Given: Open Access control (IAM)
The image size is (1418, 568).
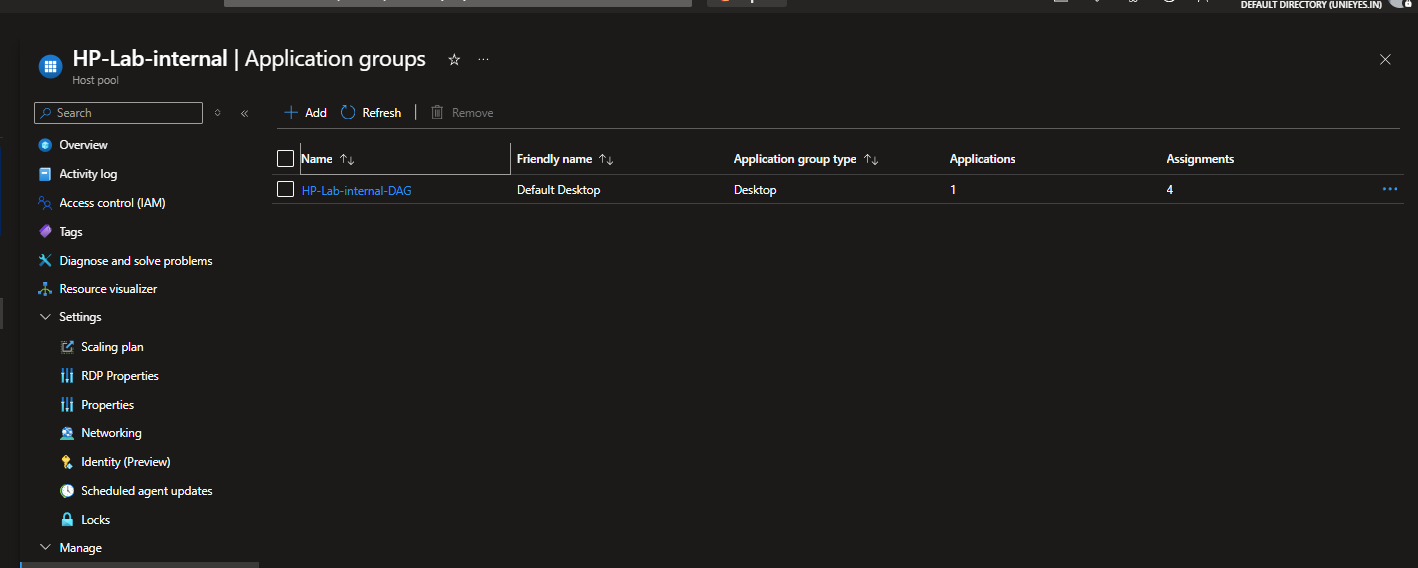Looking at the screenshot, I should point(112,203).
